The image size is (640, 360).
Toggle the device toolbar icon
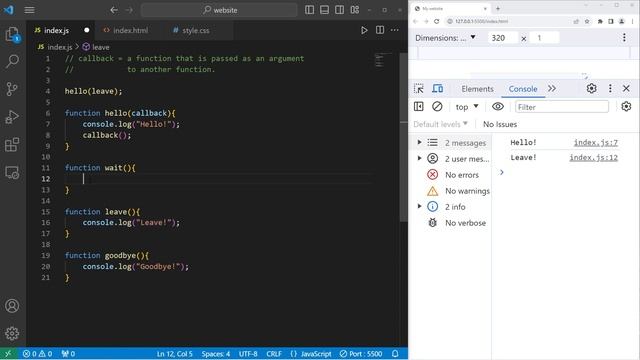438,89
